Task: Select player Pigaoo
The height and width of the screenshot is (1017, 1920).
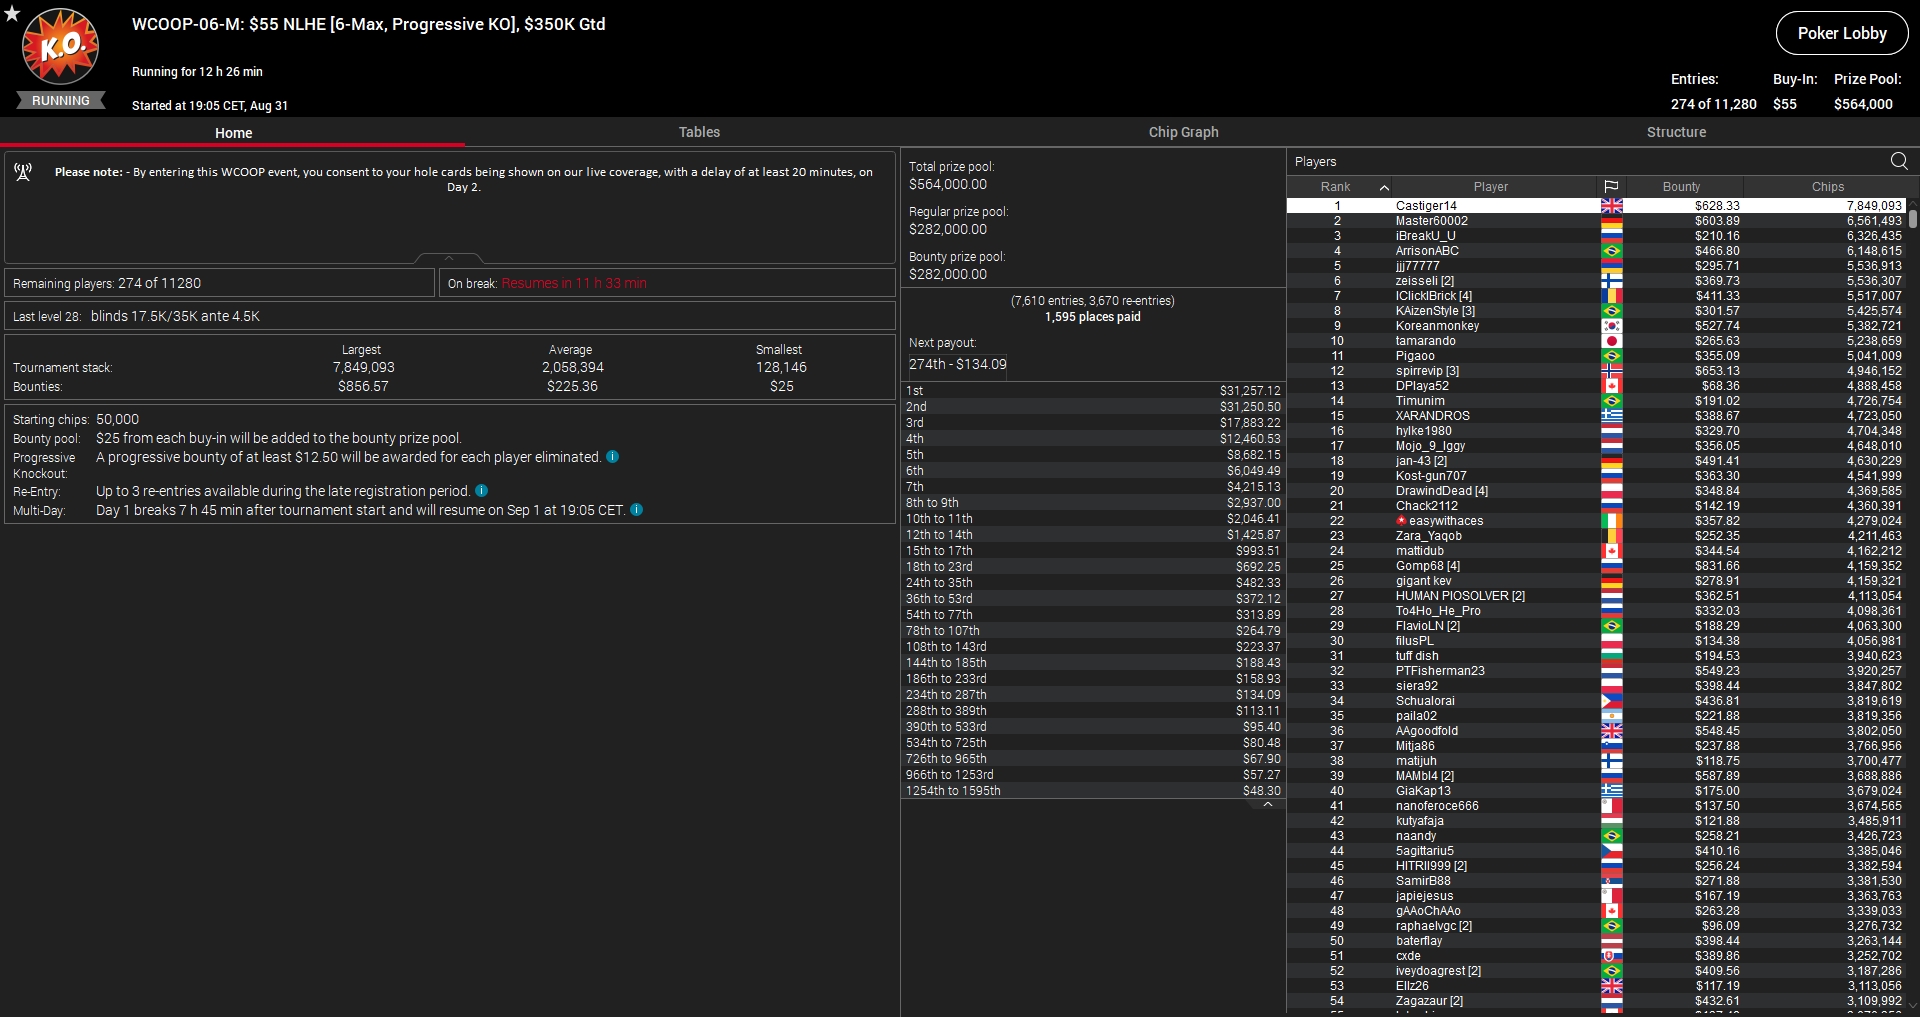Action: (1596, 356)
